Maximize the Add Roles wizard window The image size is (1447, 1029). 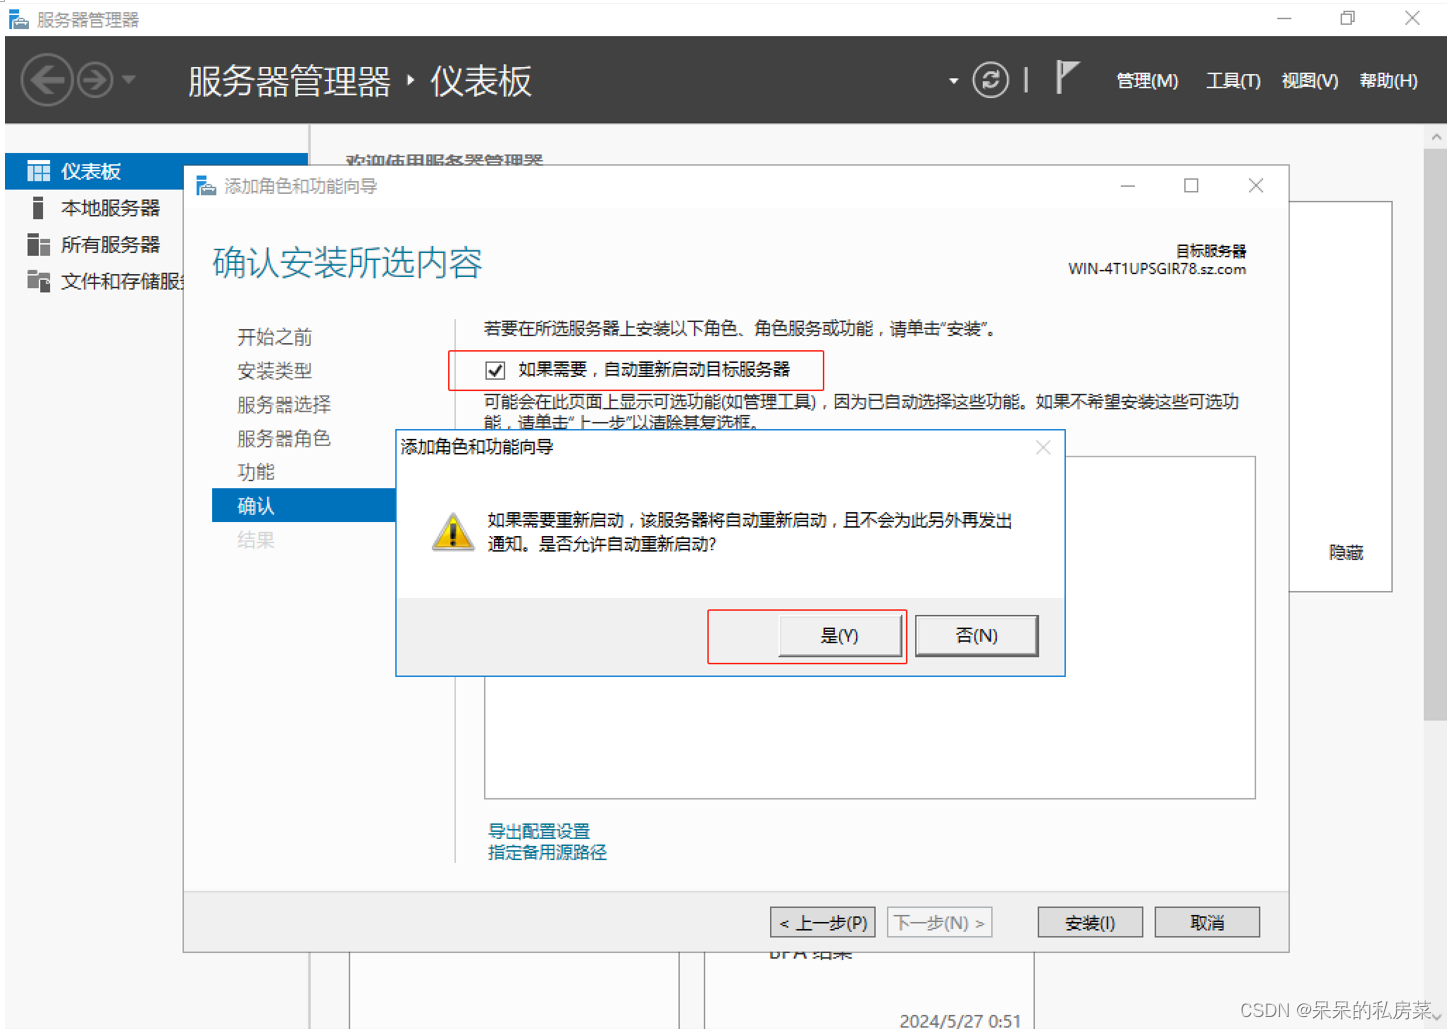tap(1191, 186)
